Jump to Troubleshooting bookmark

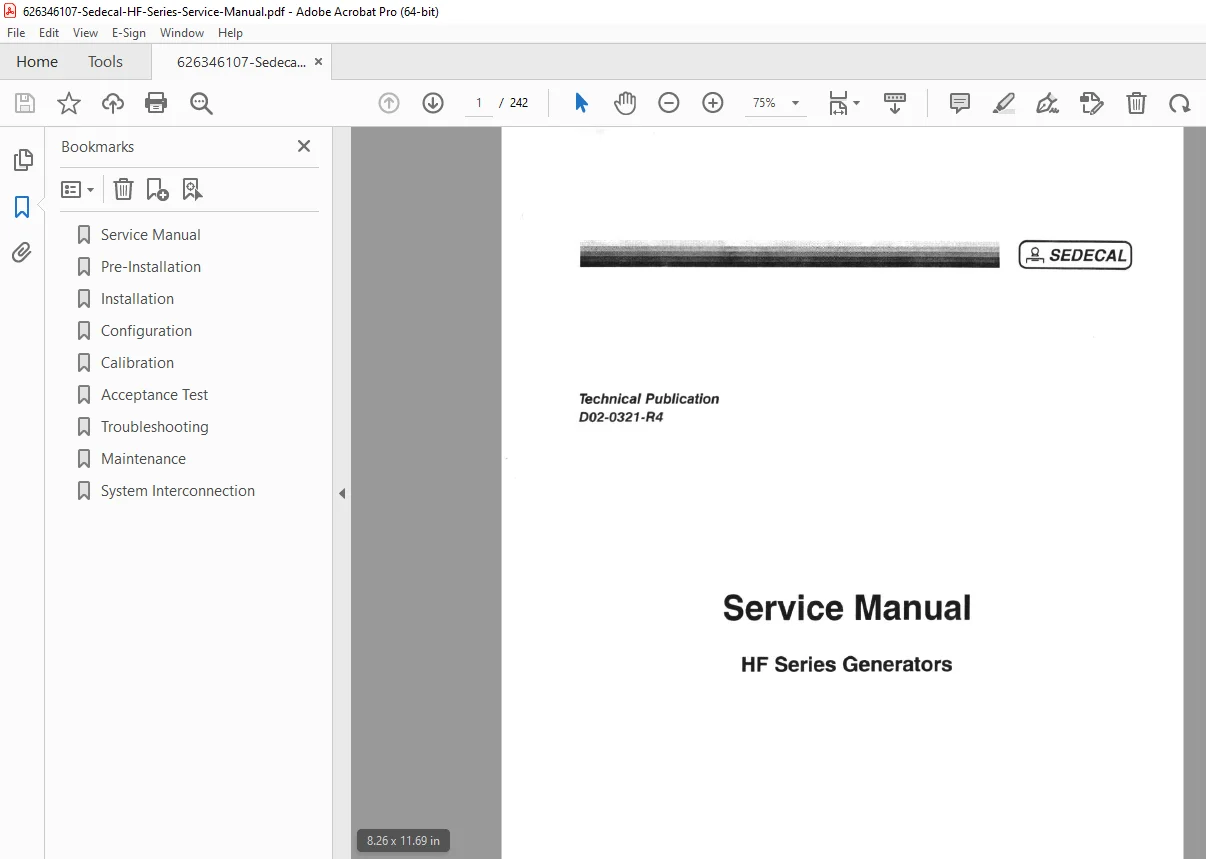tap(155, 427)
